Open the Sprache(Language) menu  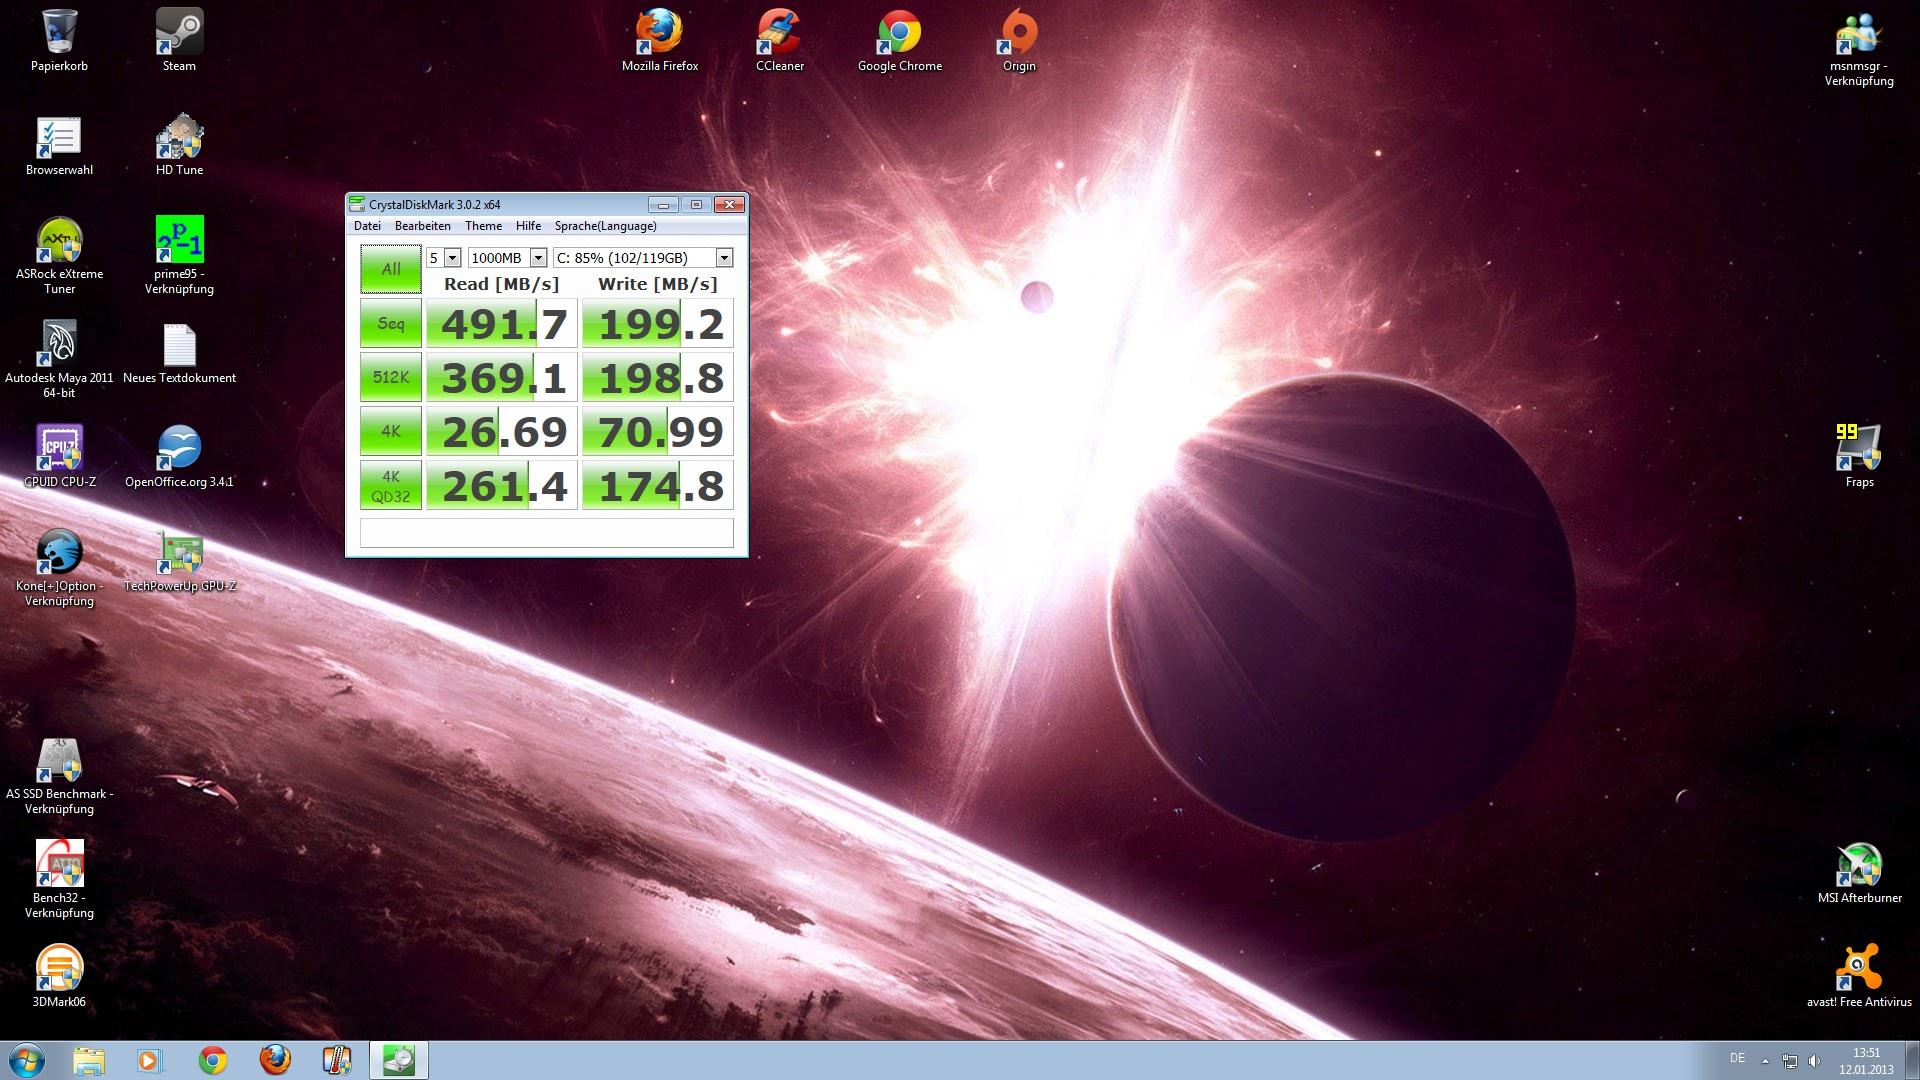point(605,226)
